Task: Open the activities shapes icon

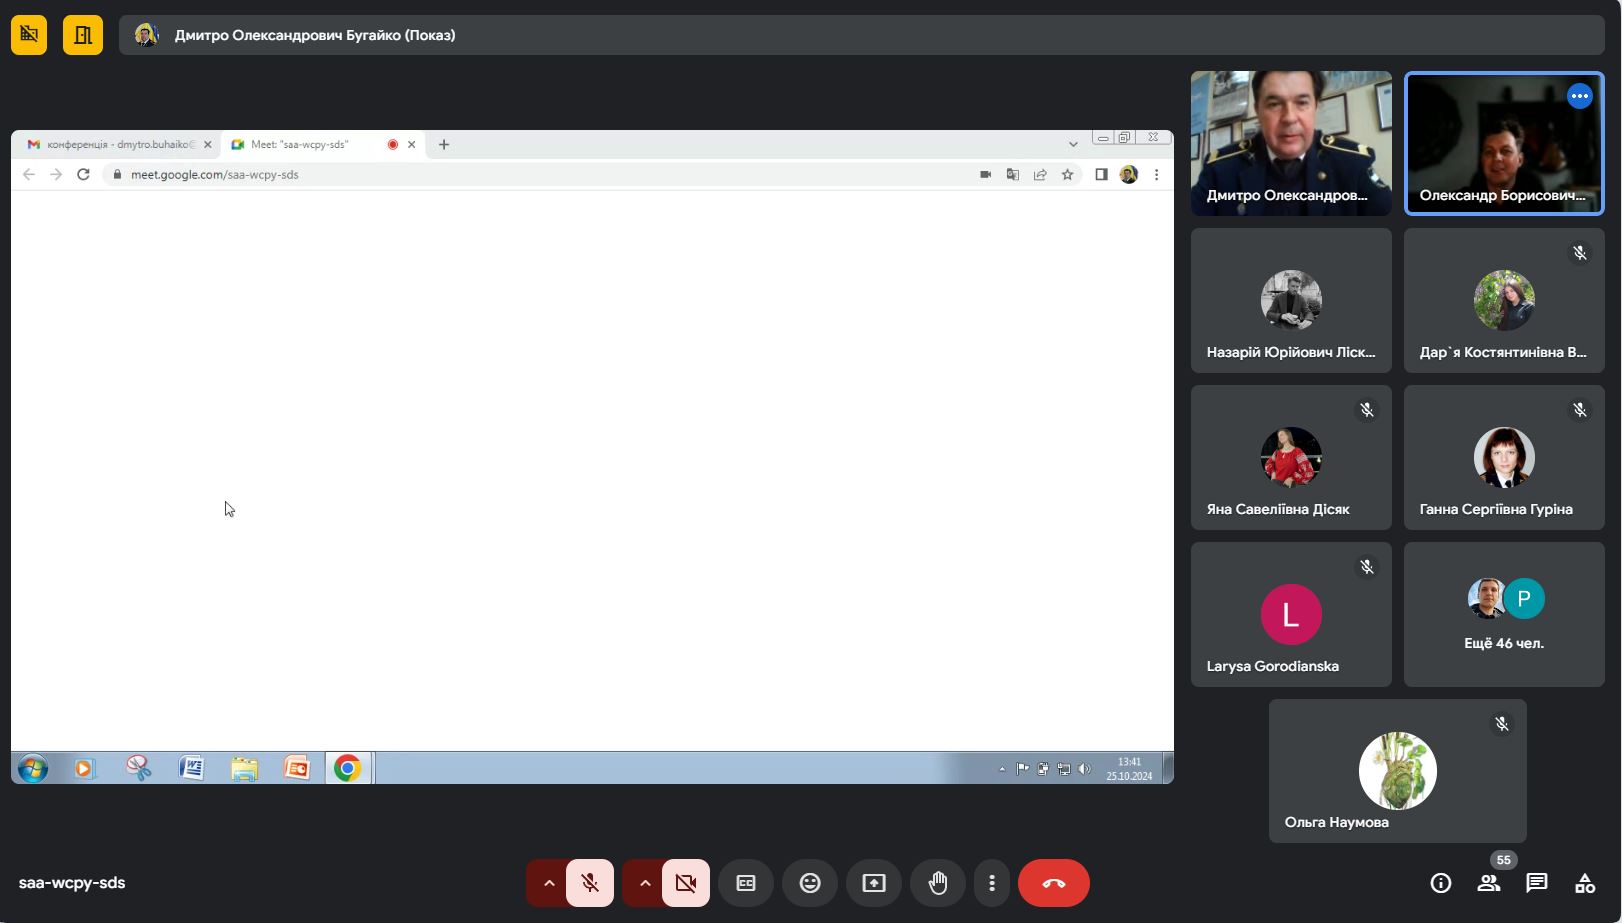Action: [1585, 883]
